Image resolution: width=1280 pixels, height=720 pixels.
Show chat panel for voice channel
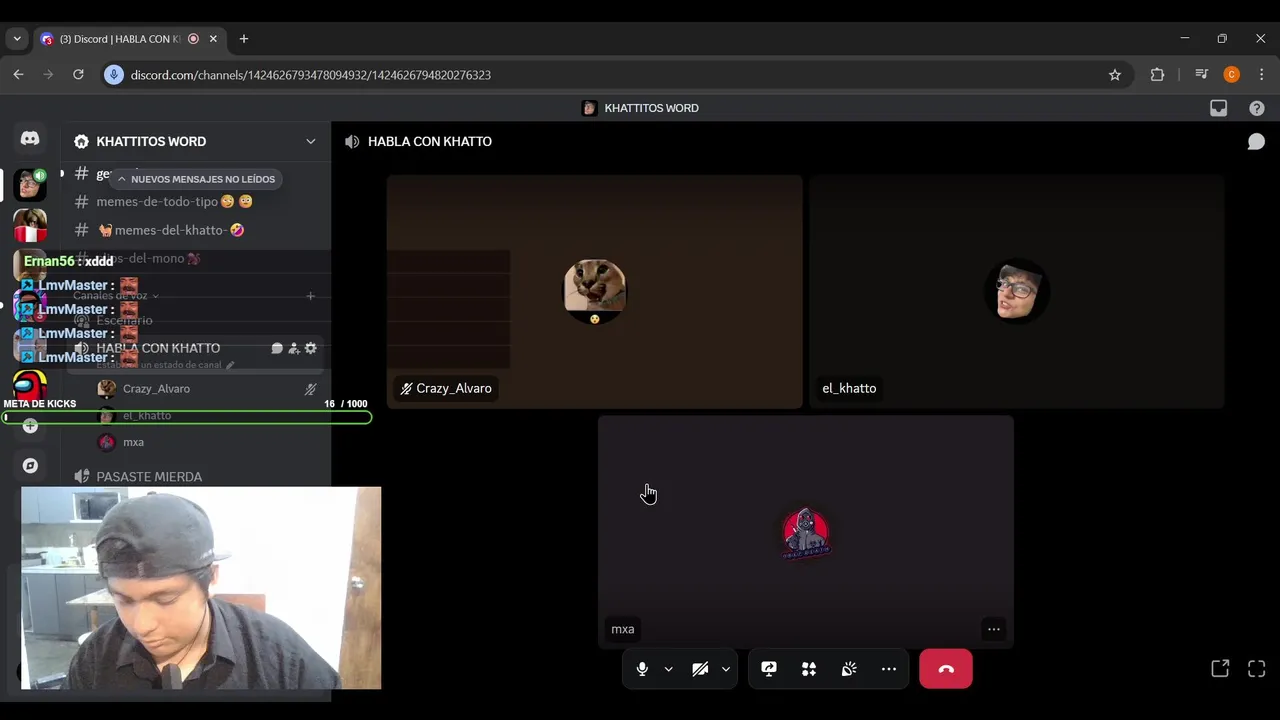[1256, 142]
